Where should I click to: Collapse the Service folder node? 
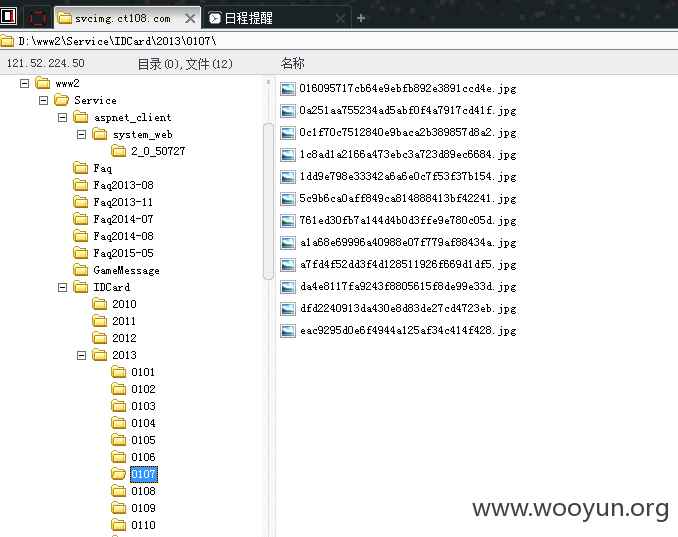43,100
